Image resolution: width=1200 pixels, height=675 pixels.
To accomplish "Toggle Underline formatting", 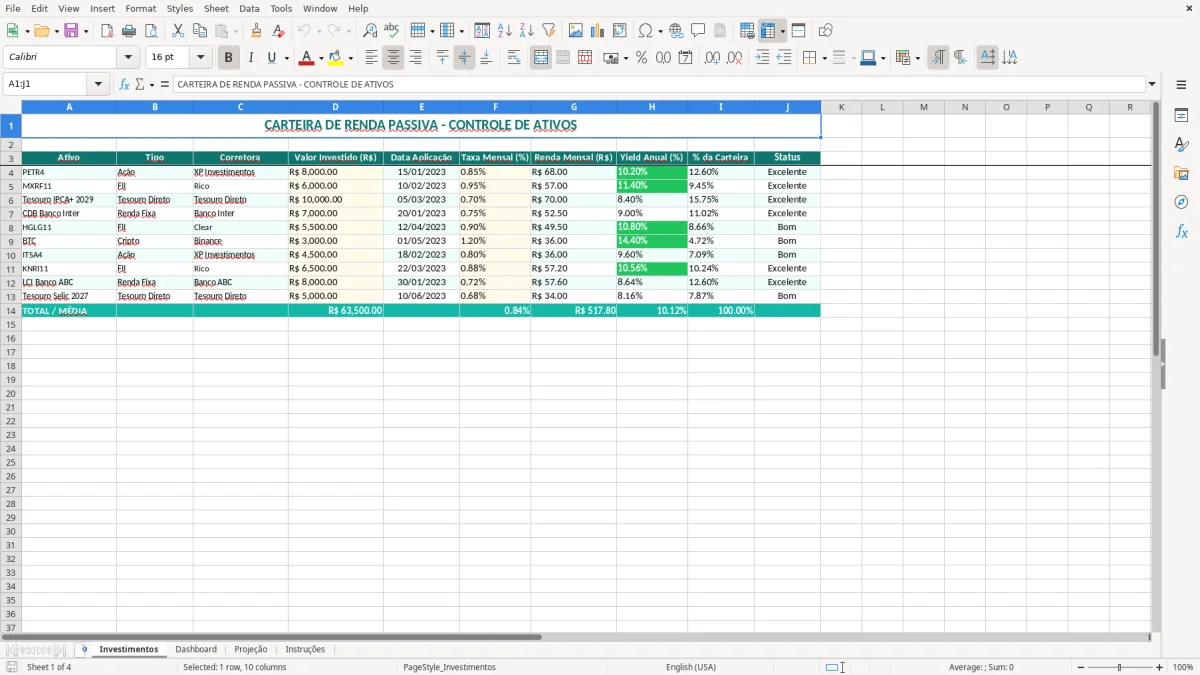I will pyautogui.click(x=271, y=58).
